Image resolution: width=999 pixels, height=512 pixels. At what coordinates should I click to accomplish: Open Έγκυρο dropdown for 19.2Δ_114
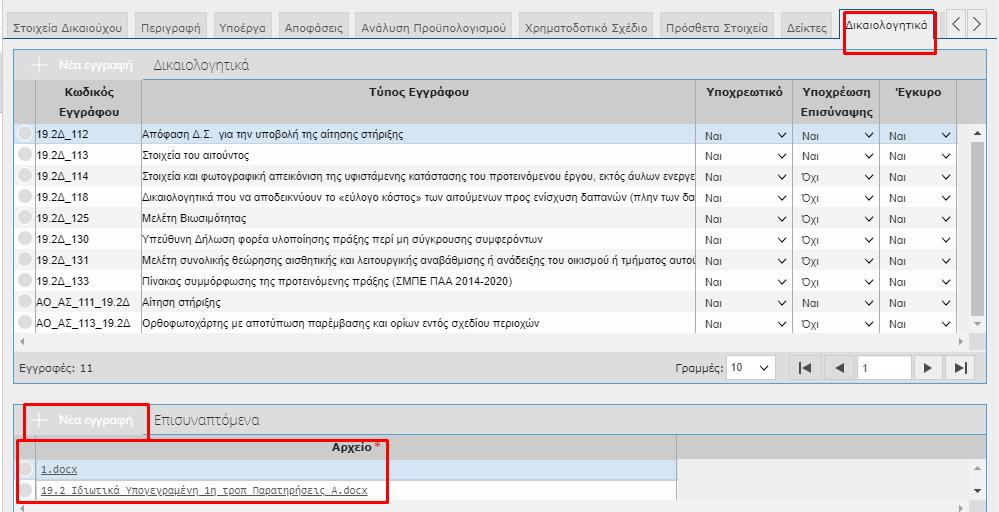tap(919, 177)
